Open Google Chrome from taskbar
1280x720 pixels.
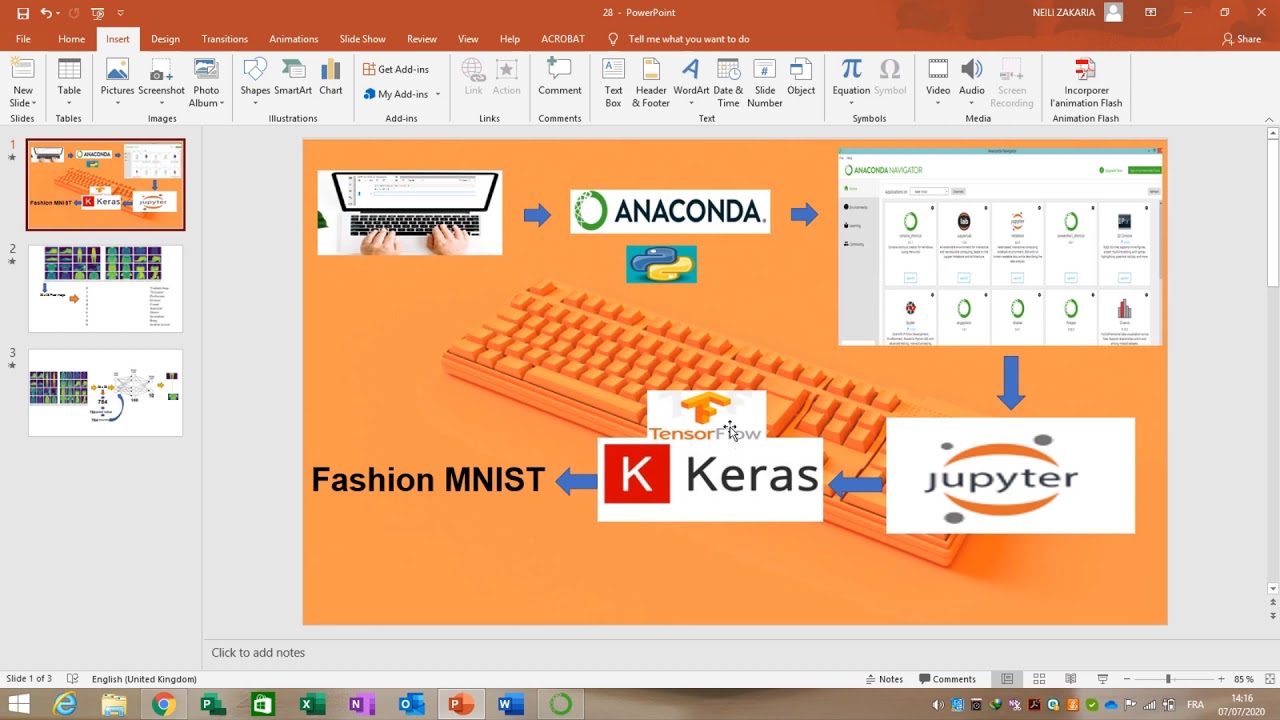click(x=162, y=705)
